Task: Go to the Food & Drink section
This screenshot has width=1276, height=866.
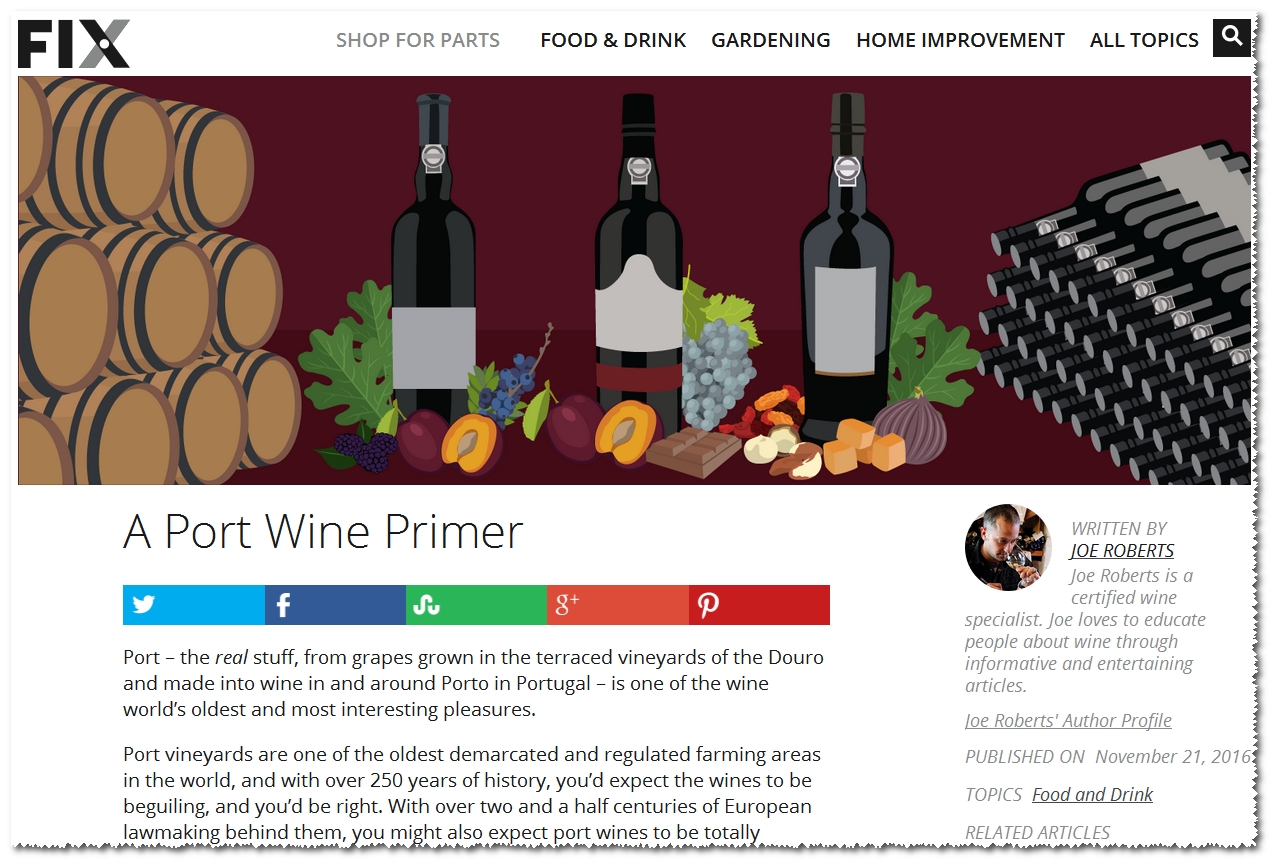Action: click(x=613, y=40)
